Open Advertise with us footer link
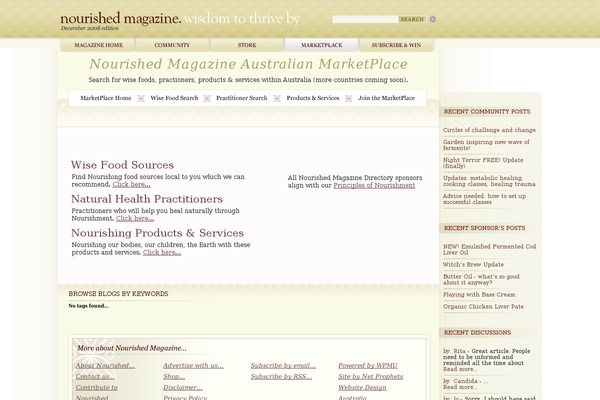This screenshot has height=400, width=600. (193, 366)
